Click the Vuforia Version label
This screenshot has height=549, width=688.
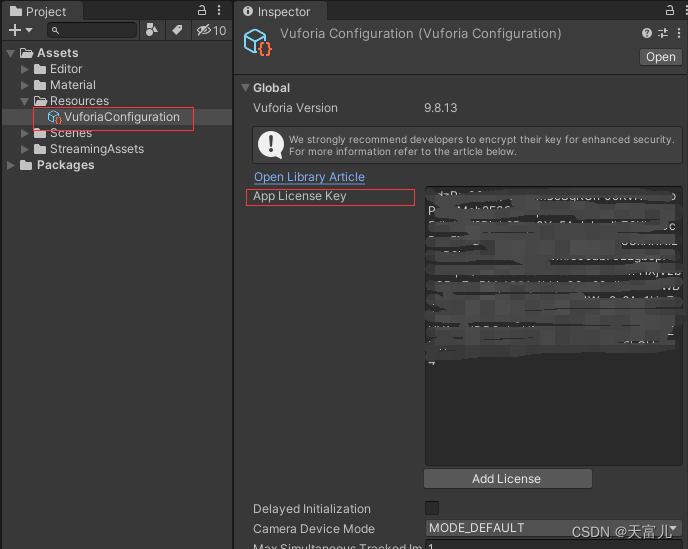[x=295, y=108]
